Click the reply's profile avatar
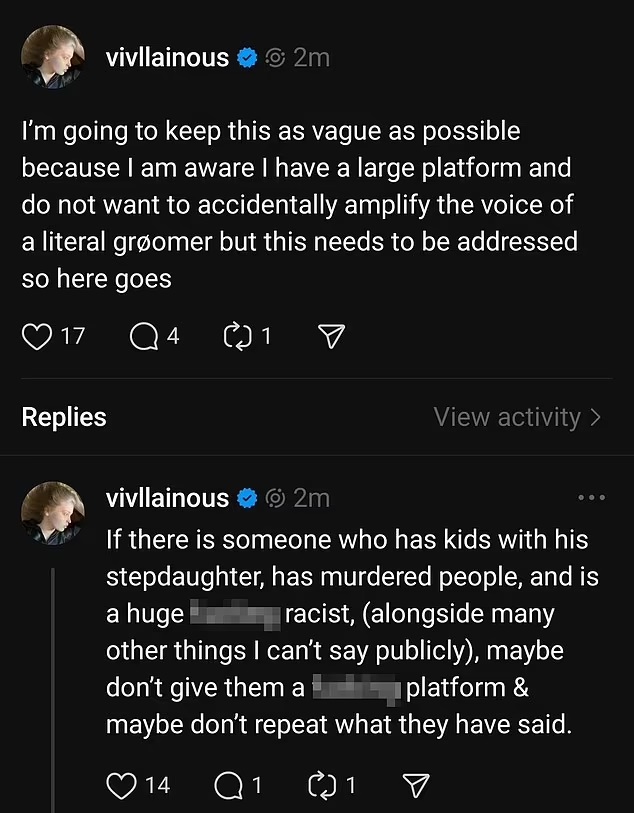The width and height of the screenshot is (634, 813). click(53, 514)
